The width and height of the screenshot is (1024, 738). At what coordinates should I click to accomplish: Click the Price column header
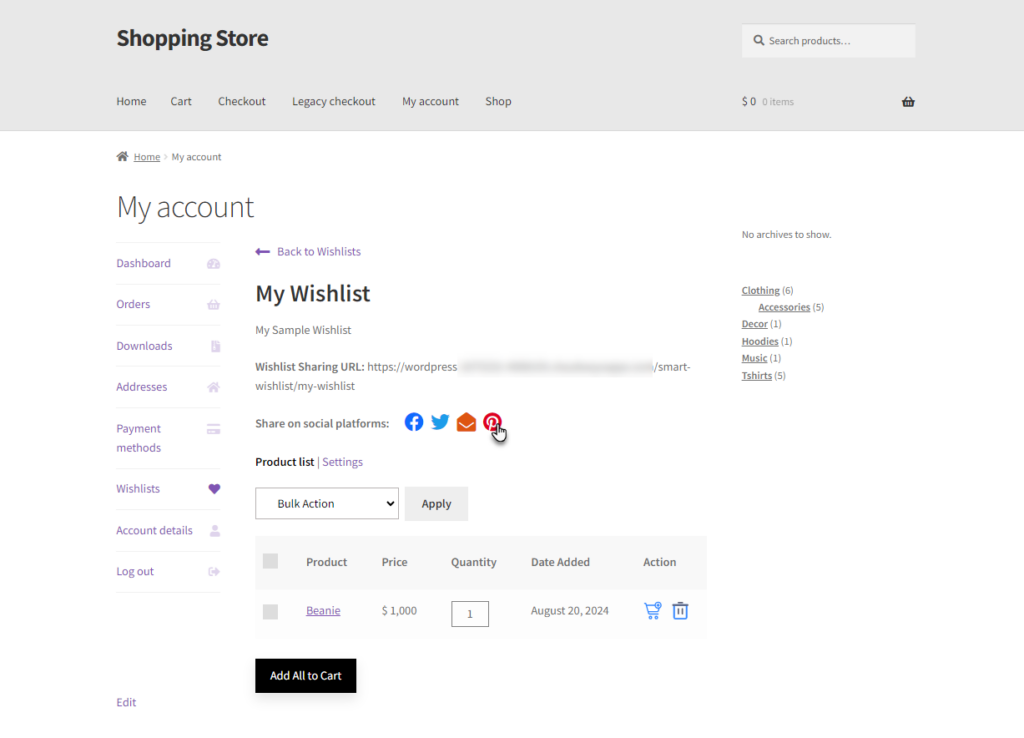pos(394,562)
